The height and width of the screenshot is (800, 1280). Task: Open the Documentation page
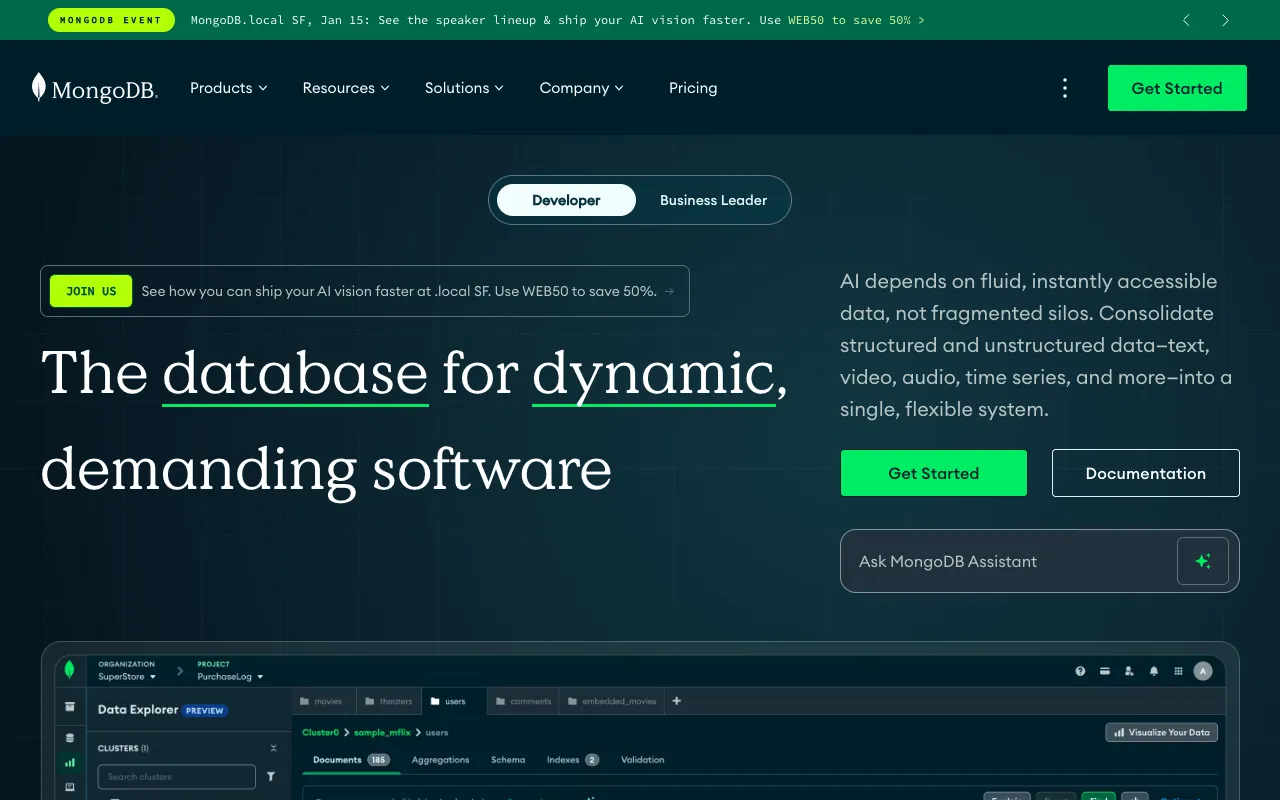(x=1145, y=473)
